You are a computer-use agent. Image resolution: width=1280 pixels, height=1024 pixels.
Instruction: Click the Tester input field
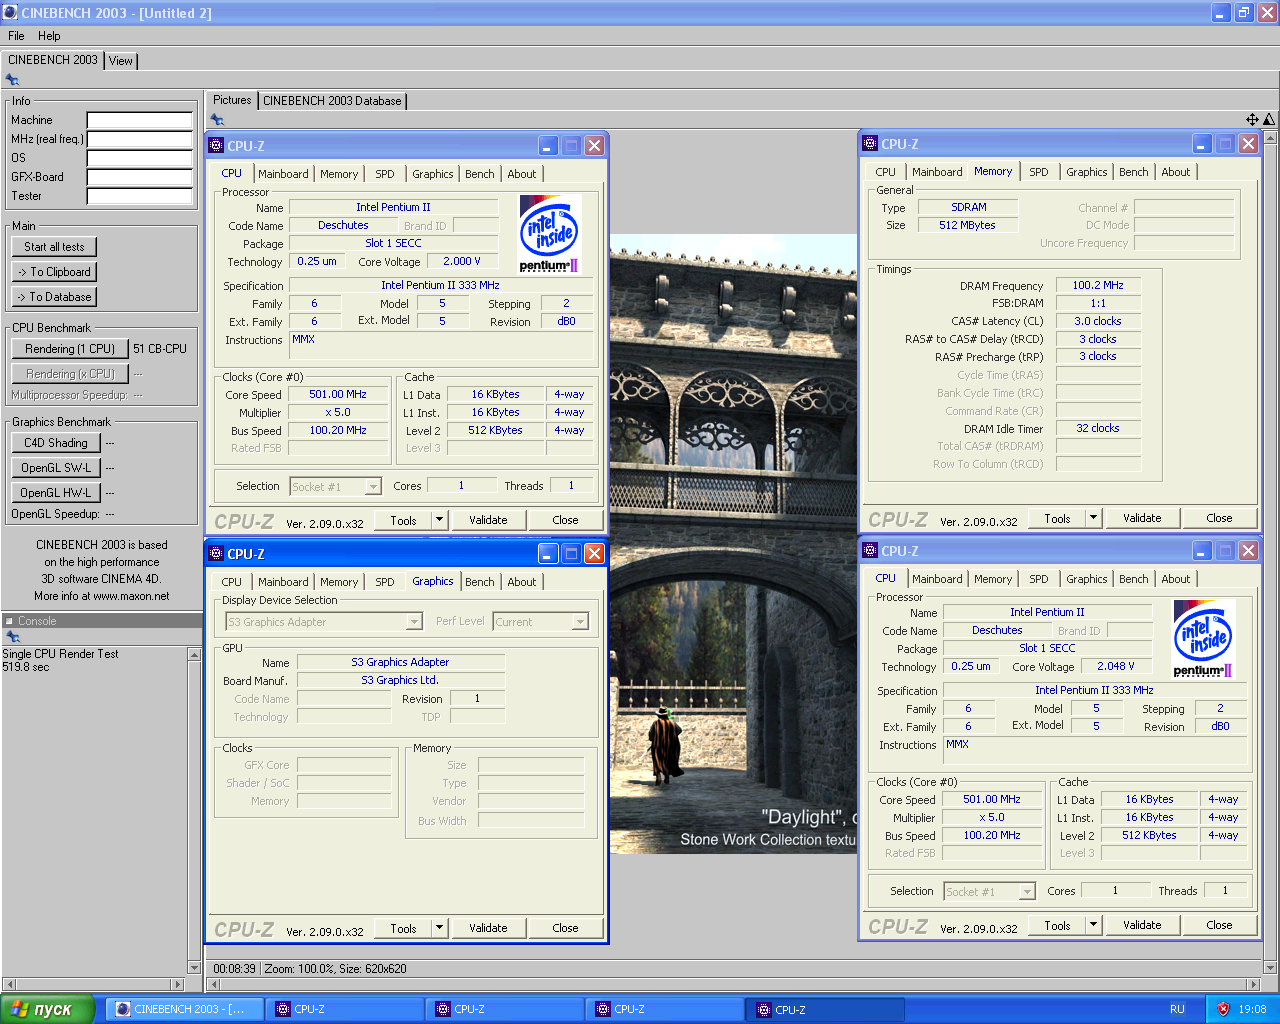coord(139,196)
